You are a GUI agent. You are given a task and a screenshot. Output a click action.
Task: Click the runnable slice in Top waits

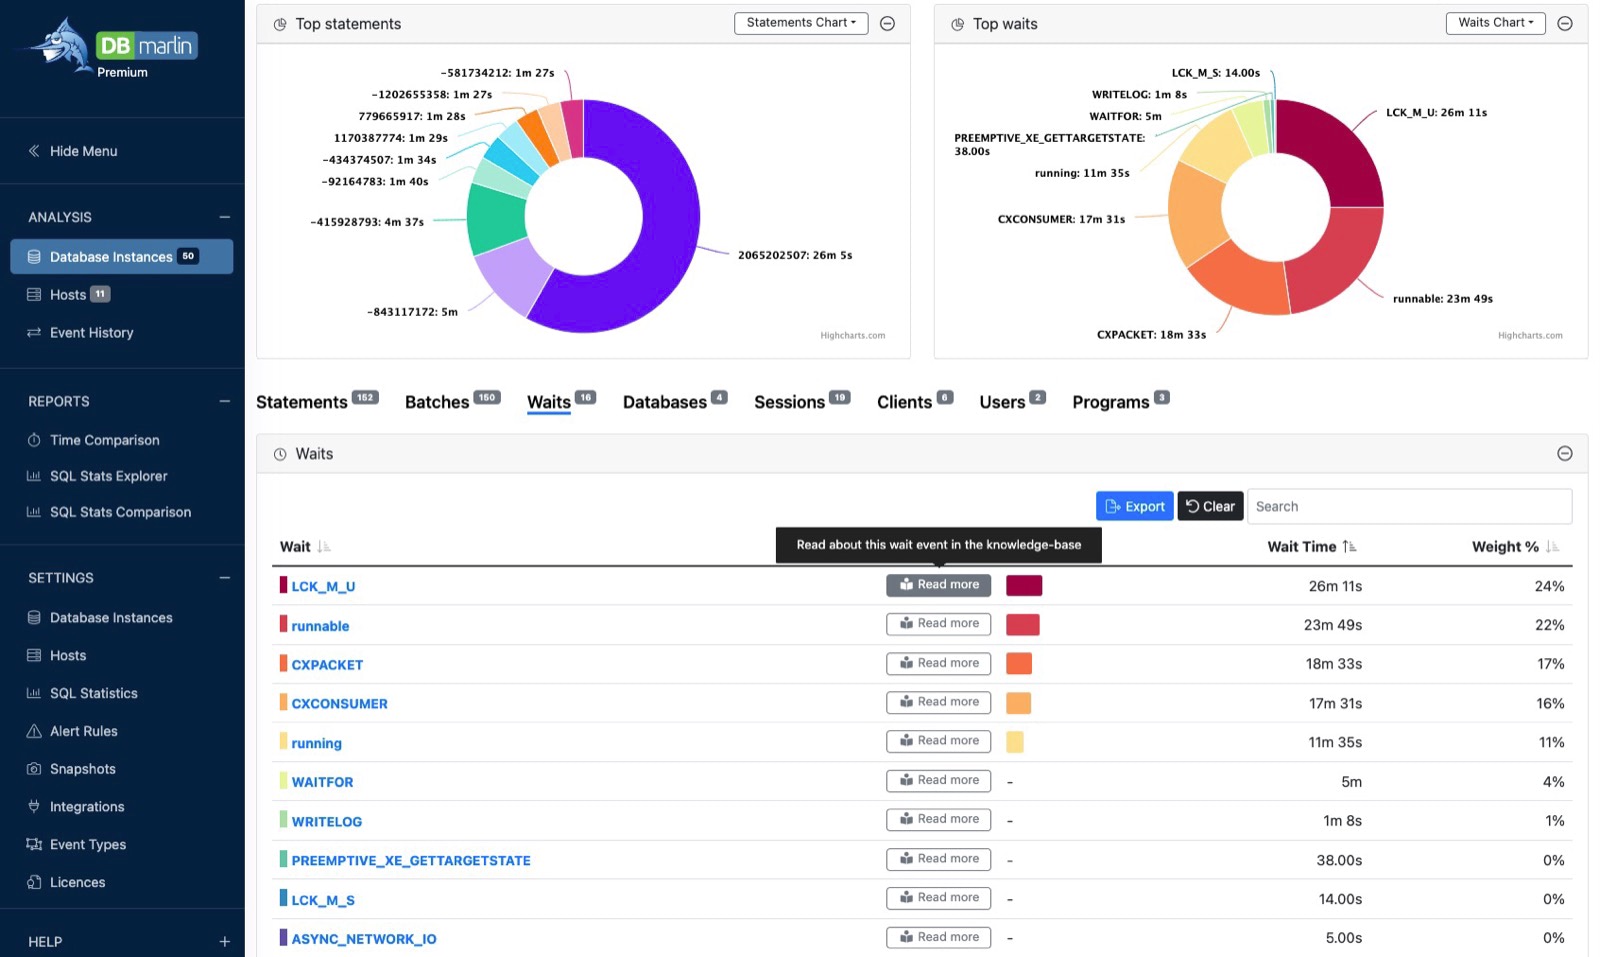tap(1335, 258)
